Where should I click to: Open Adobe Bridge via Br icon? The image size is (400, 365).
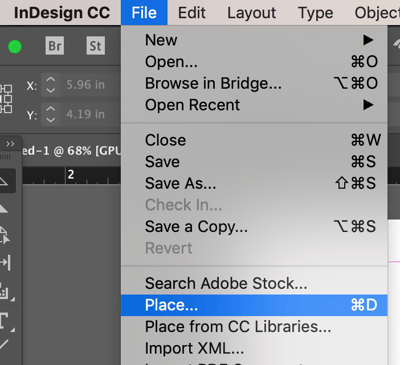(x=55, y=46)
